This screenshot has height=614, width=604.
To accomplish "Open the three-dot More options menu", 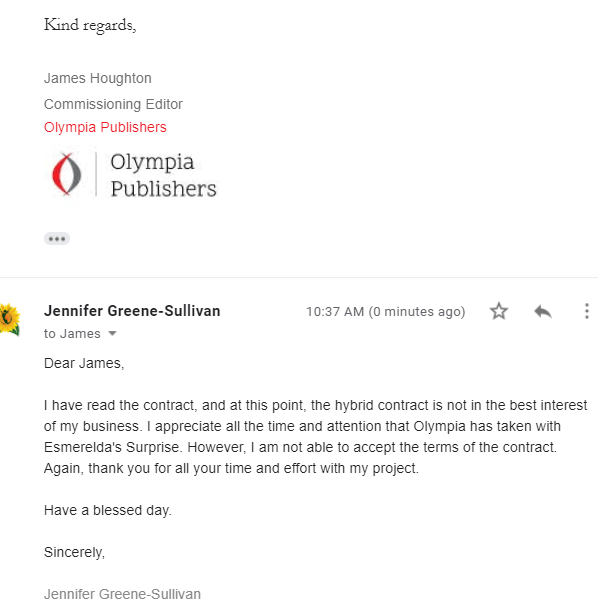I will coord(587,311).
